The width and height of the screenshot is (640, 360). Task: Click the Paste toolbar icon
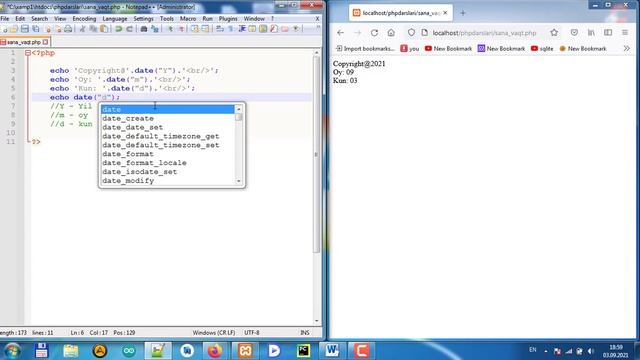pos(104,29)
